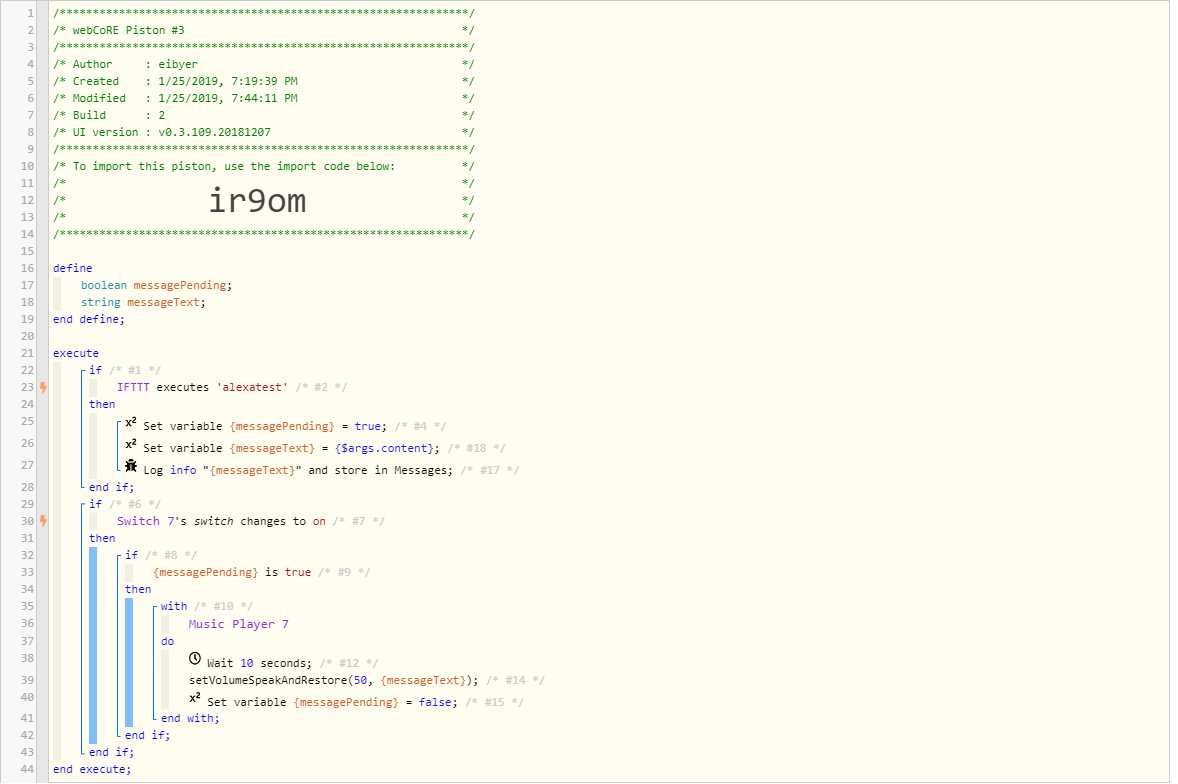Screen dimensions: 1178x784
Task: Click the x² icon before messagePending = false
Action: click(195, 698)
